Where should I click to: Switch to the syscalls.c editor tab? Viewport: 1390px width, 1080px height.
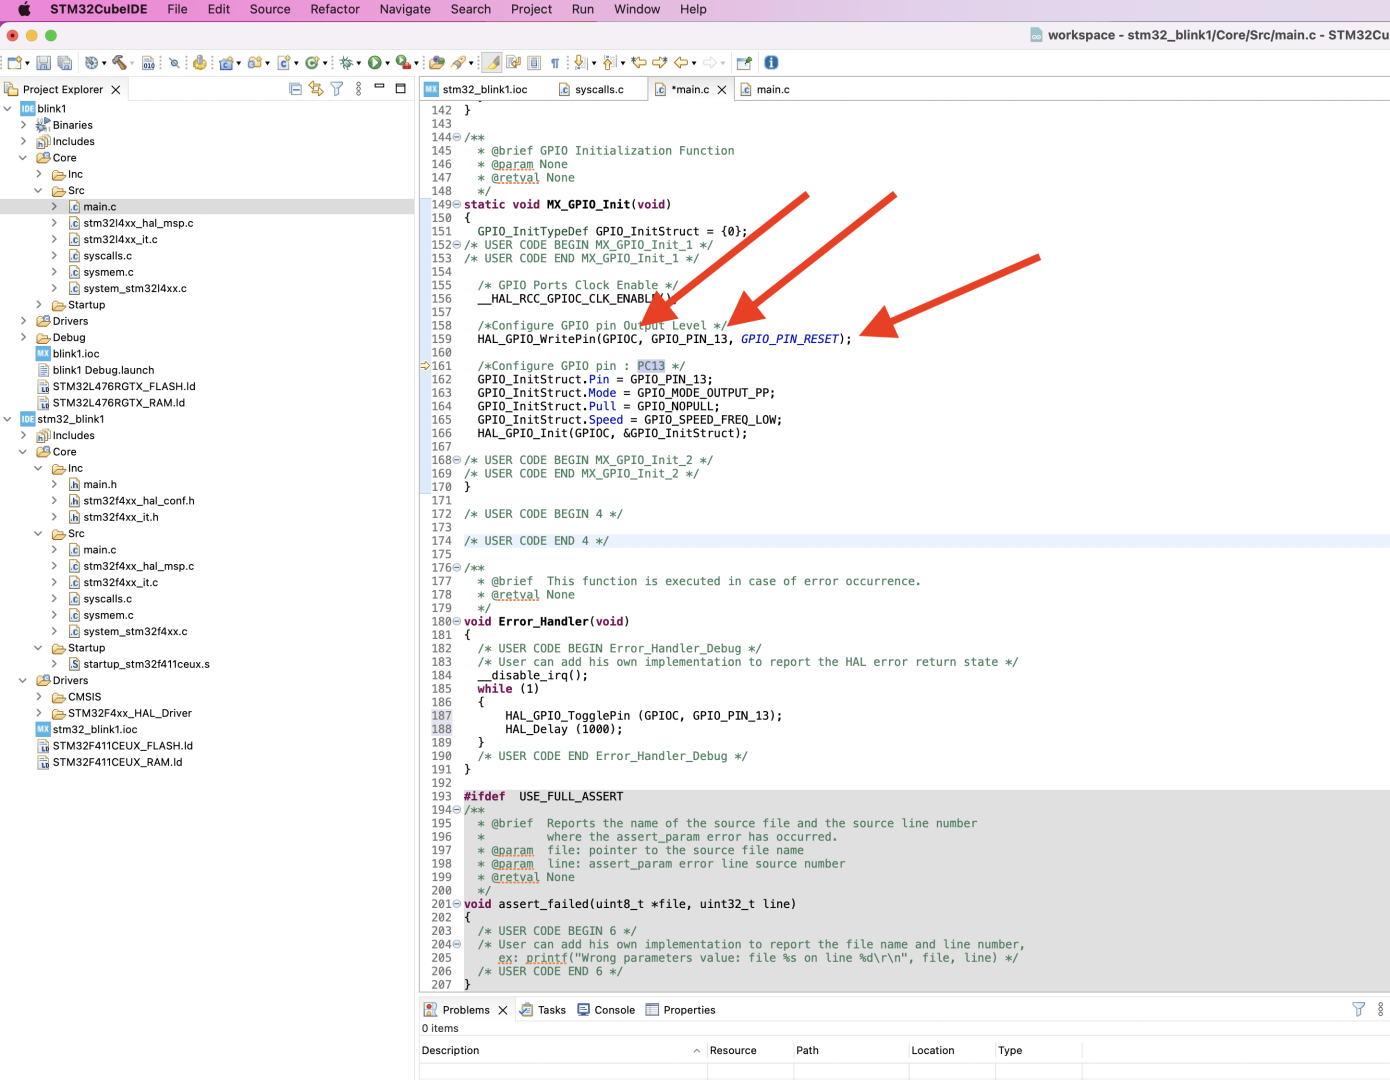point(598,88)
